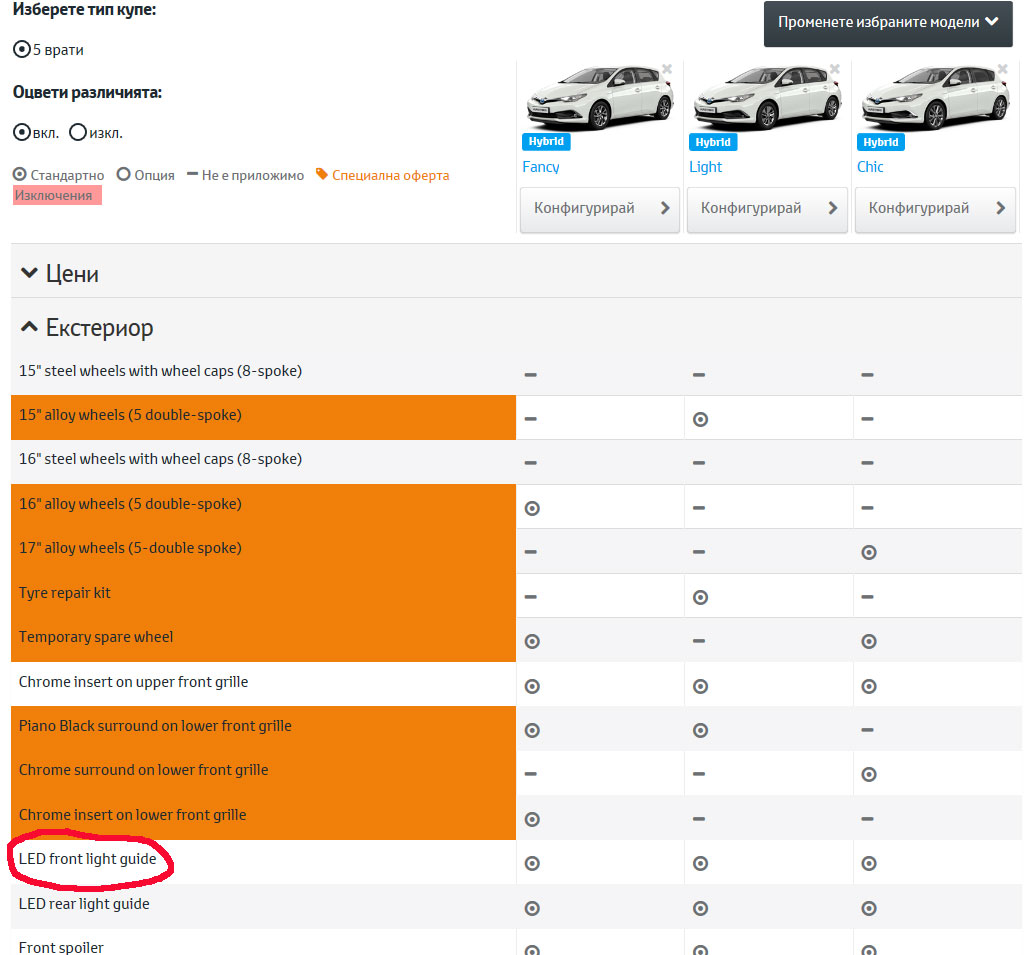
Task: Open Променете избраните модели dropdown
Action: 888,22
